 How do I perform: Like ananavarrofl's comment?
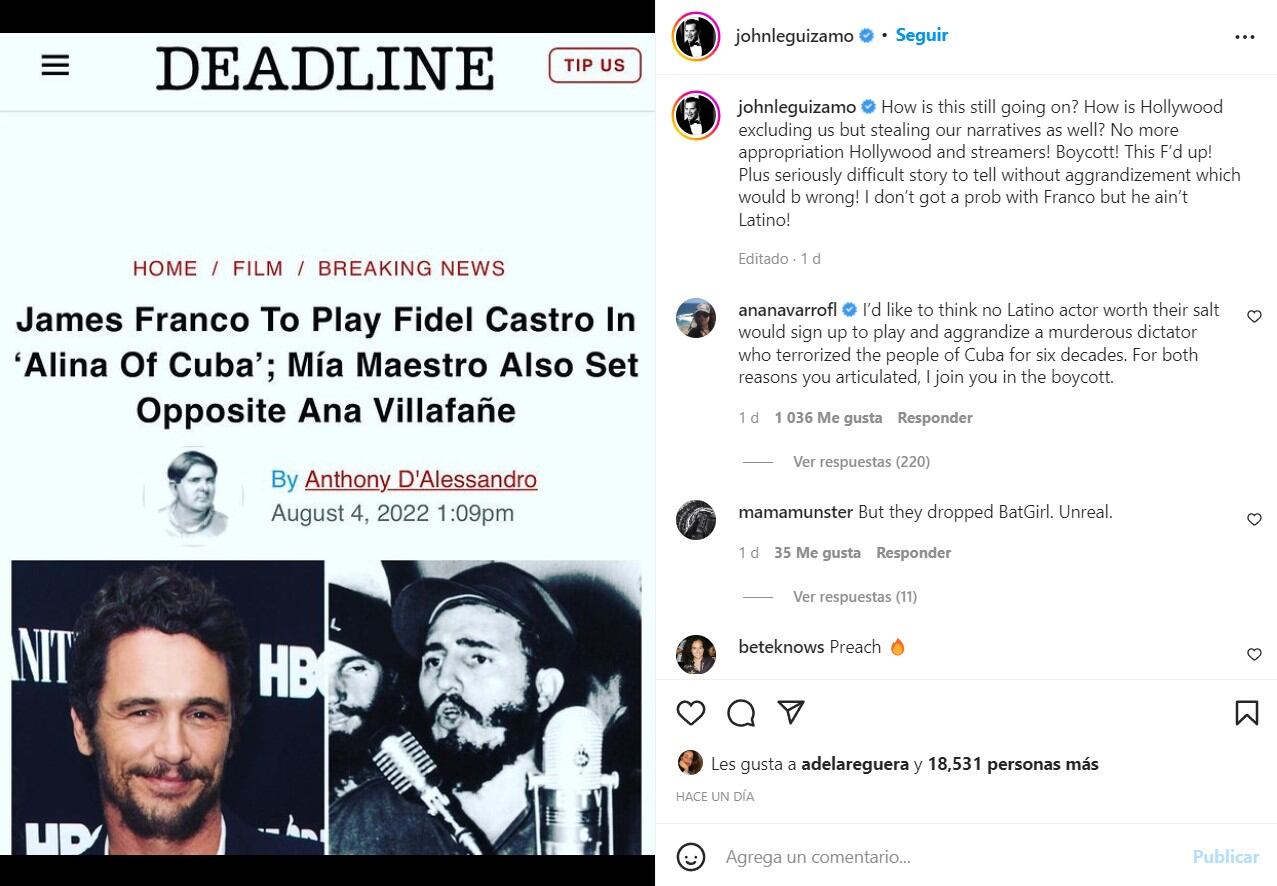pyautogui.click(x=1254, y=317)
